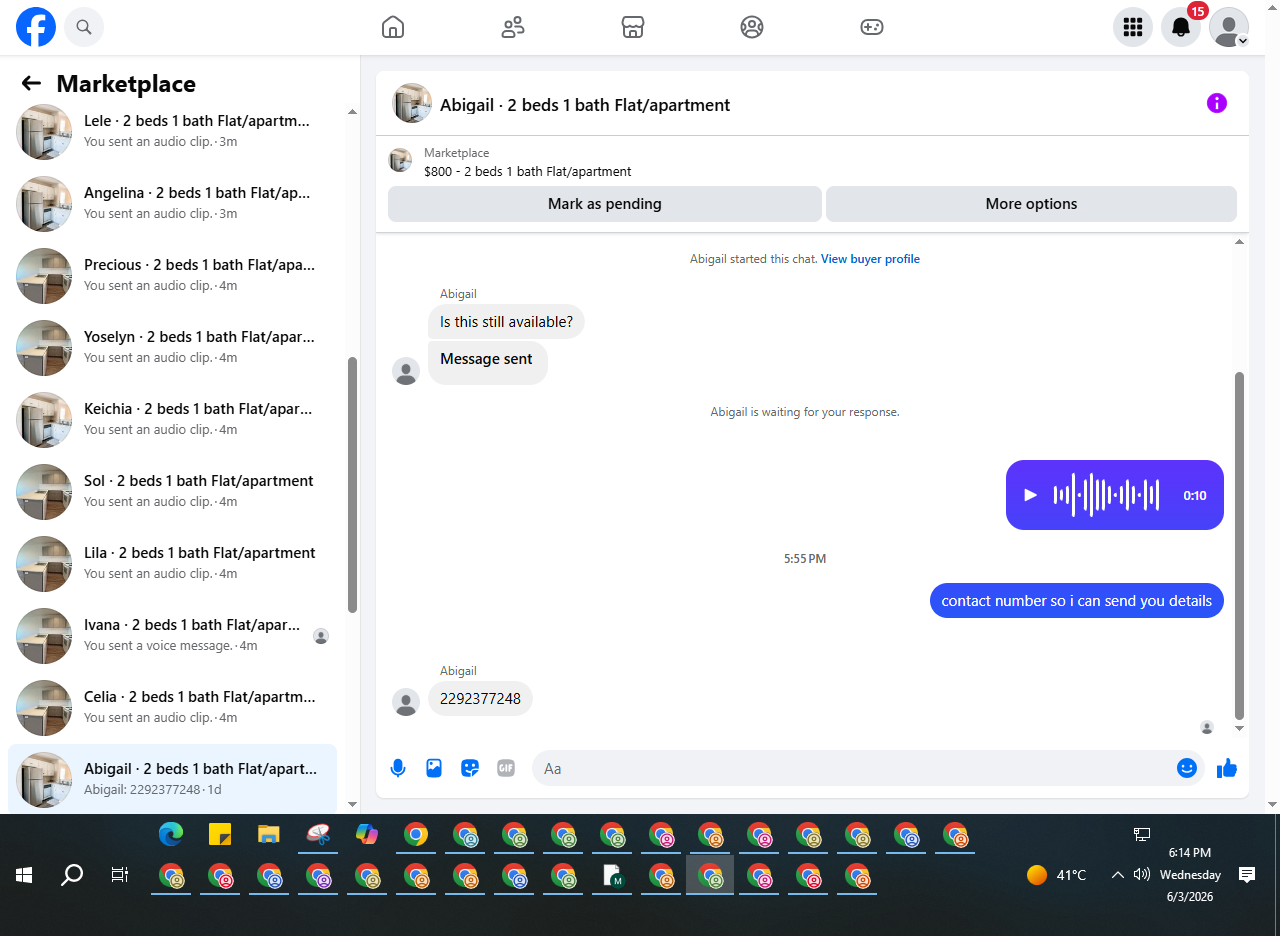Click the back arrow beside Marketplace

point(31,83)
